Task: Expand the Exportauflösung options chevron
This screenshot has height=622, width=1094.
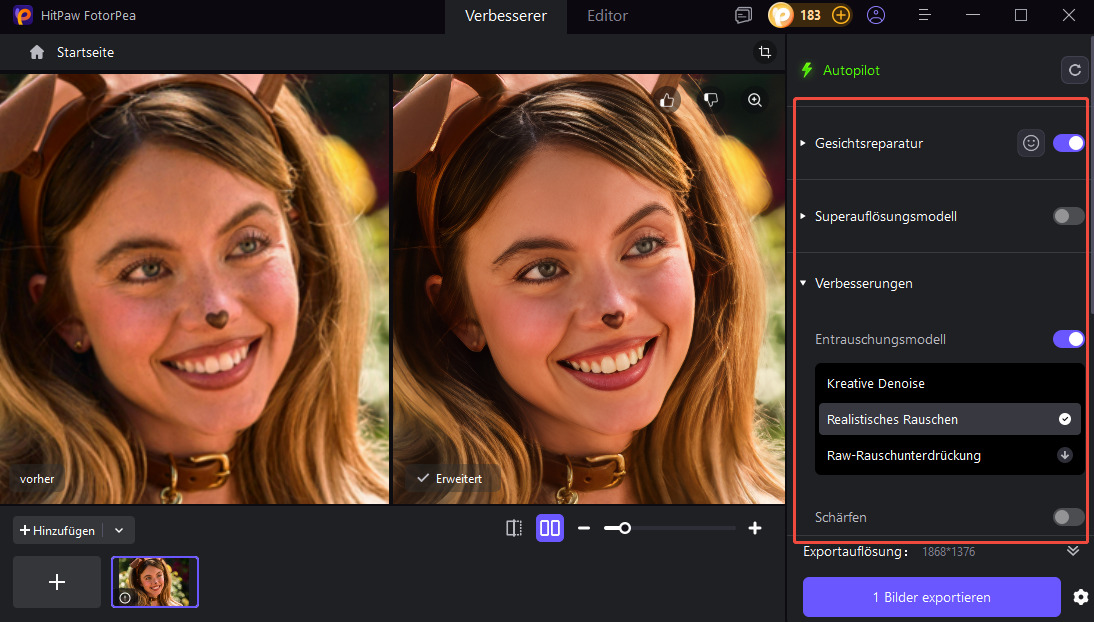Action: tap(1073, 551)
